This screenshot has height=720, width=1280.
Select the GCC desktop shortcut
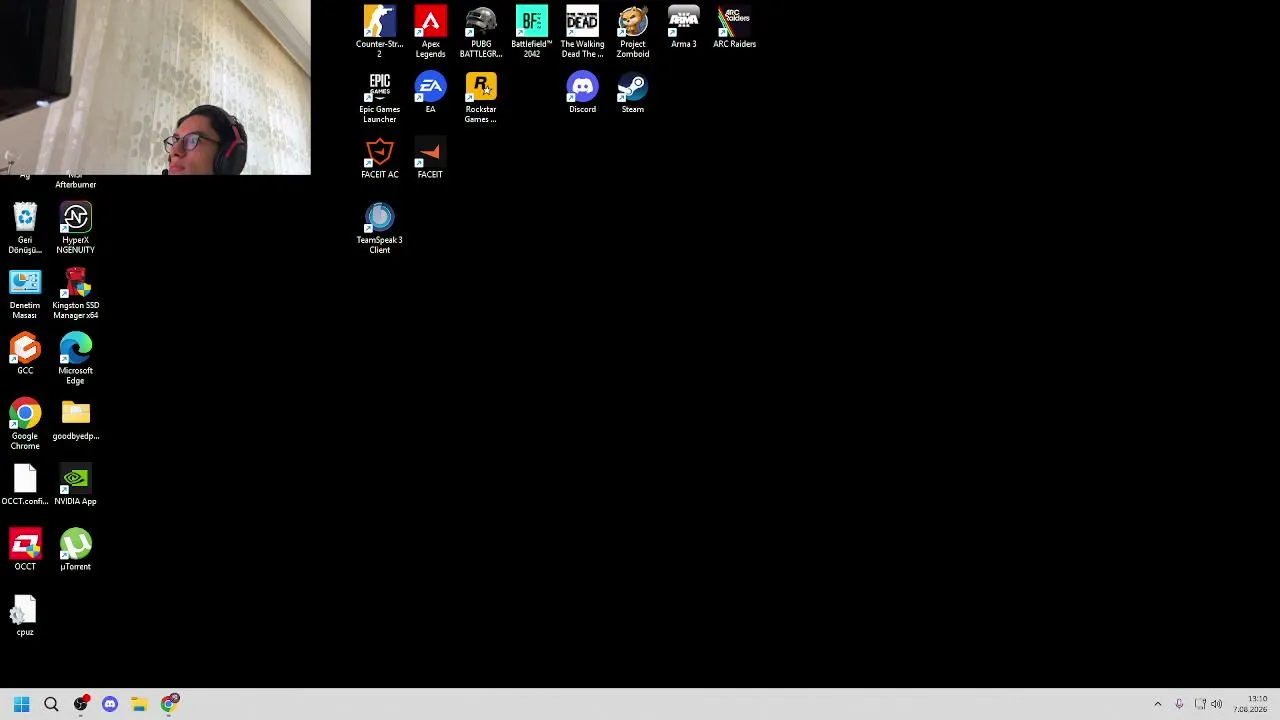pyautogui.click(x=25, y=354)
